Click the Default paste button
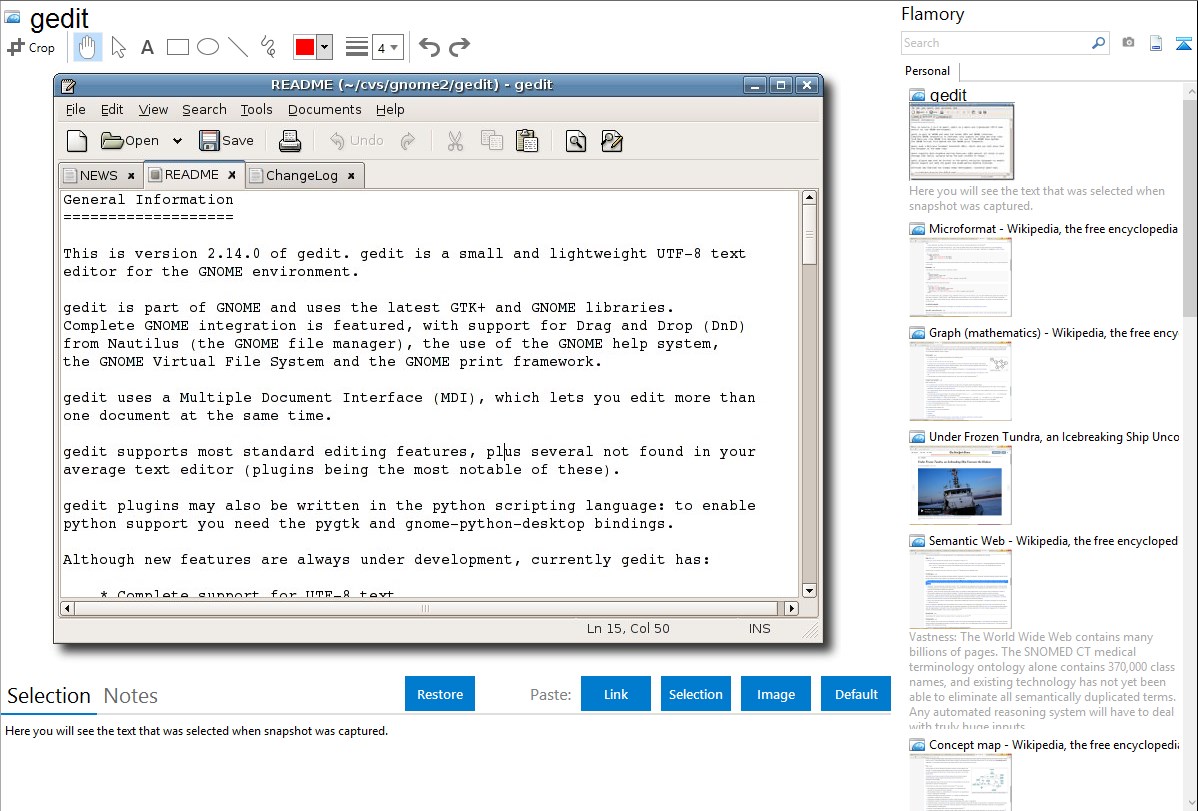1198x811 pixels. tap(856, 694)
